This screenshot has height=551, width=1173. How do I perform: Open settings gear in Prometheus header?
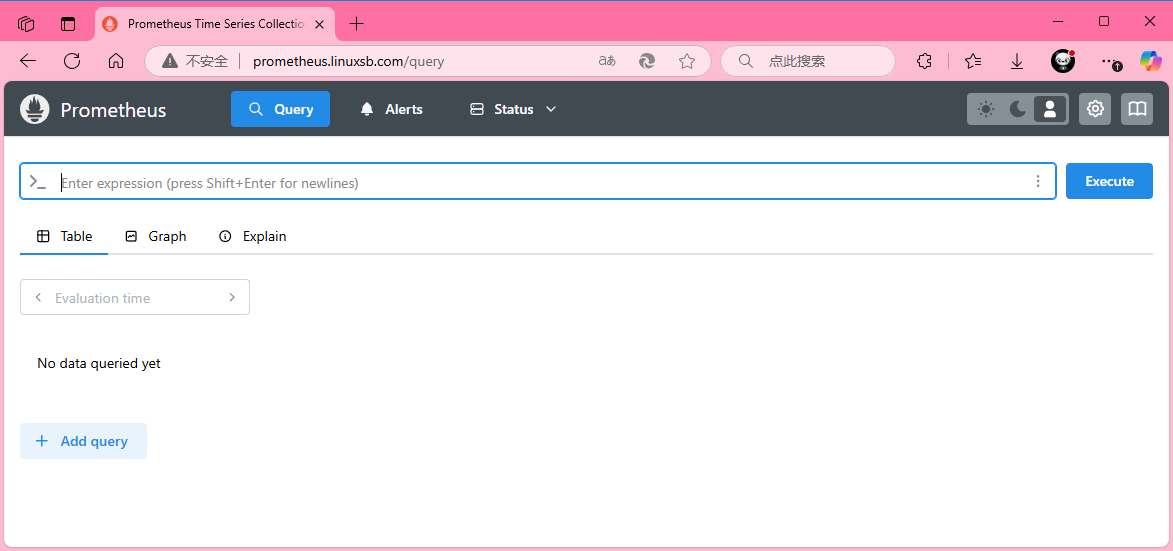1095,109
